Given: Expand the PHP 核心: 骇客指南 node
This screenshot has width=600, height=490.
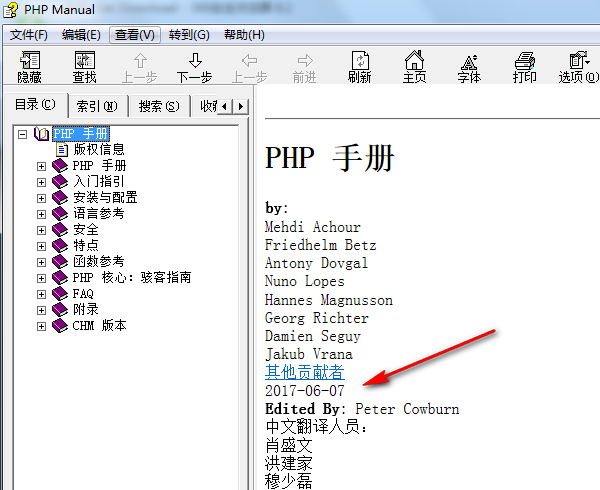Looking at the screenshot, I should (x=41, y=278).
